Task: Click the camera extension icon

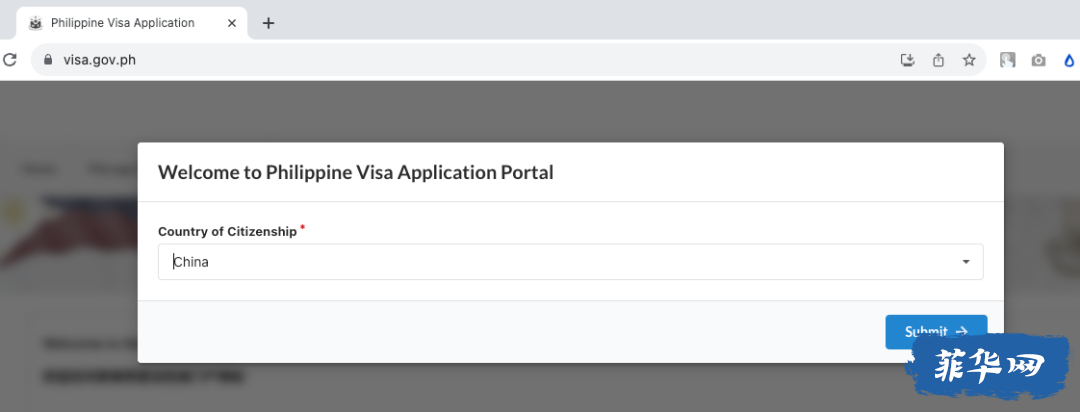Action: (x=1039, y=61)
